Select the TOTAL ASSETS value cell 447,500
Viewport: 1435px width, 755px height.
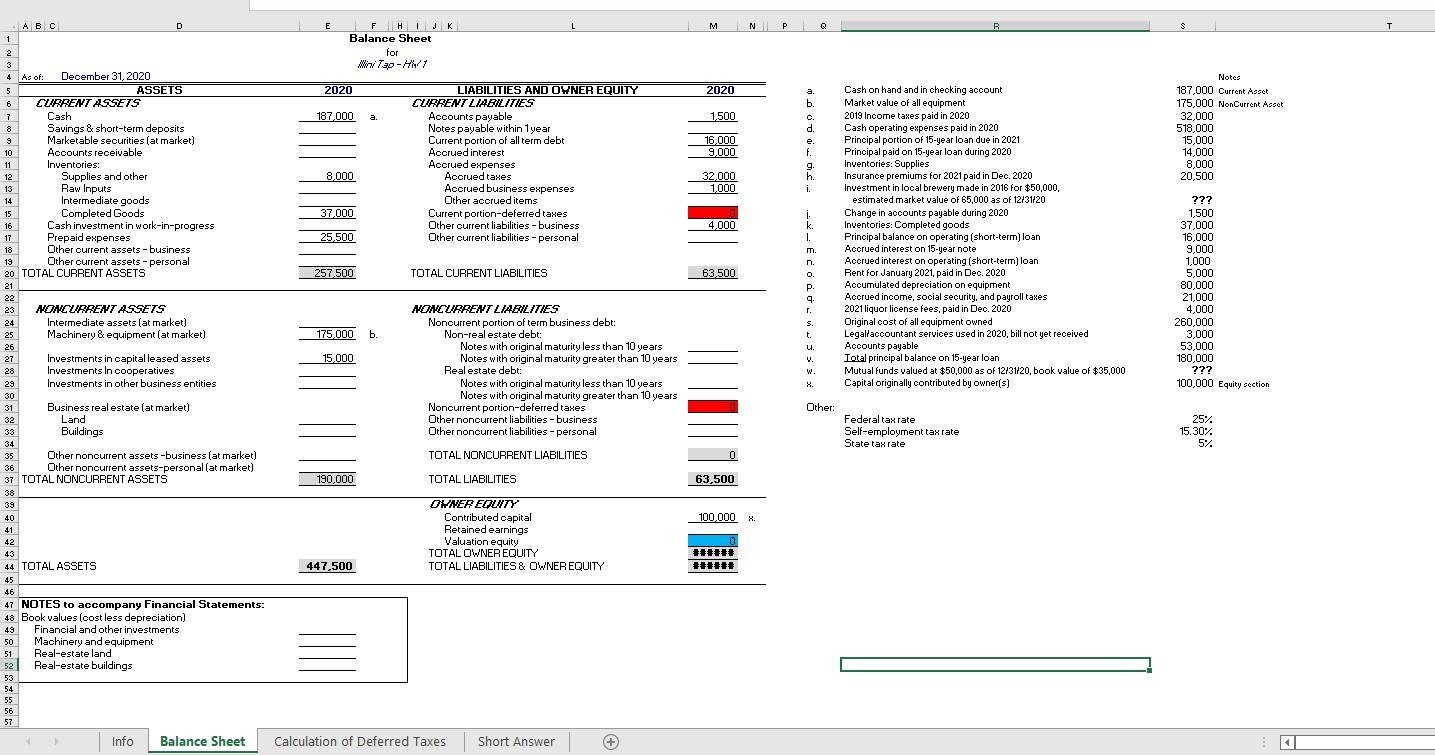pyautogui.click(x=328, y=565)
